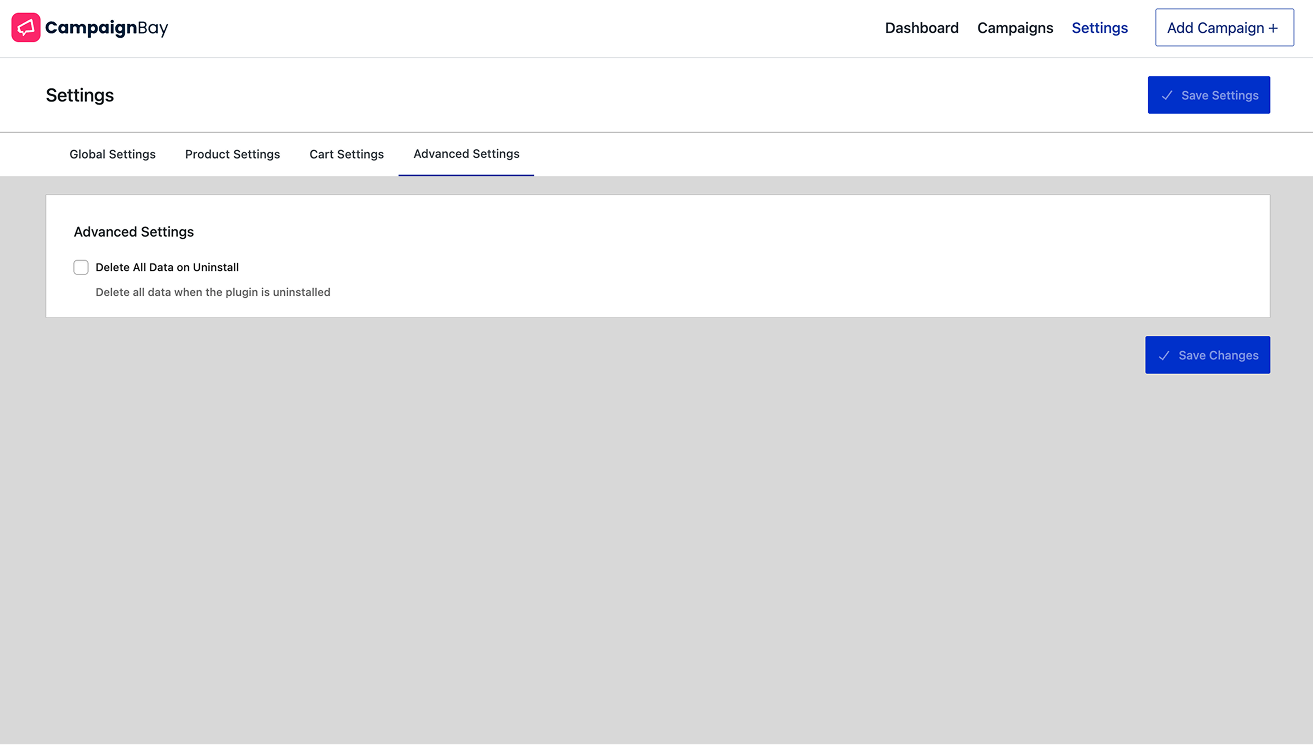
Task: Select the Cart Settings tab
Action: click(346, 154)
